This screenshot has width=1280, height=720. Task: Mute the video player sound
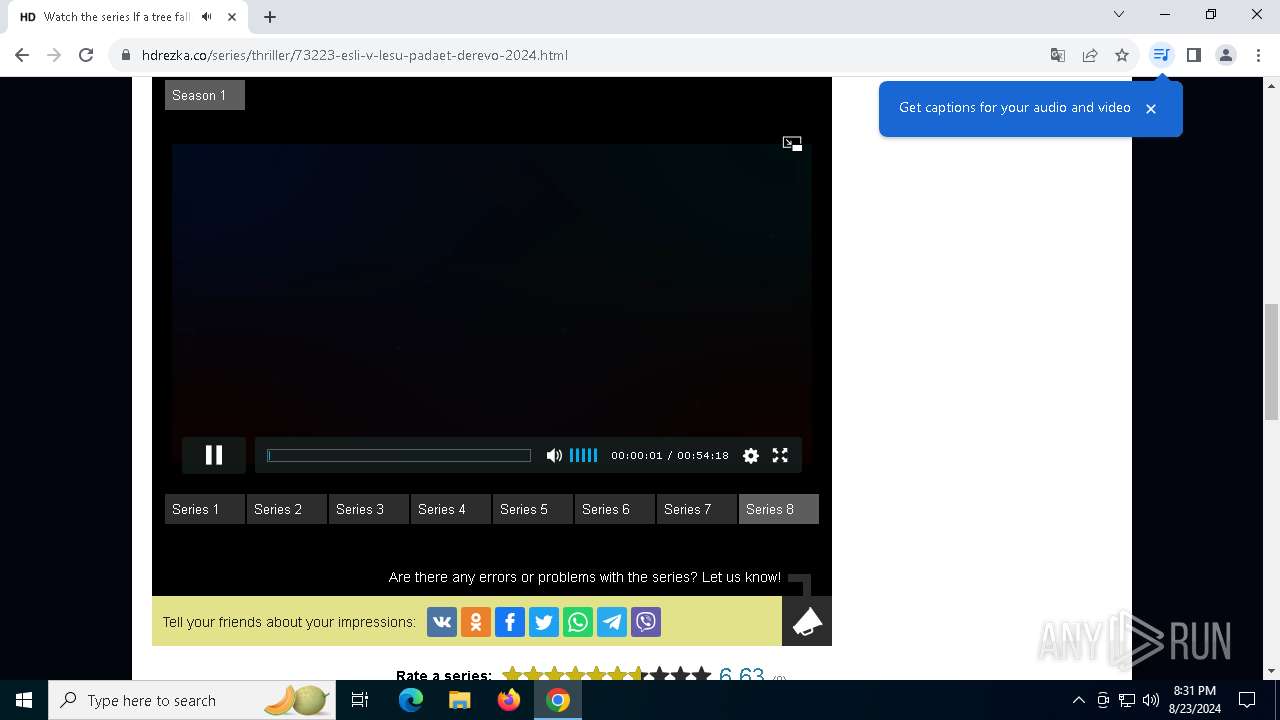click(554, 455)
